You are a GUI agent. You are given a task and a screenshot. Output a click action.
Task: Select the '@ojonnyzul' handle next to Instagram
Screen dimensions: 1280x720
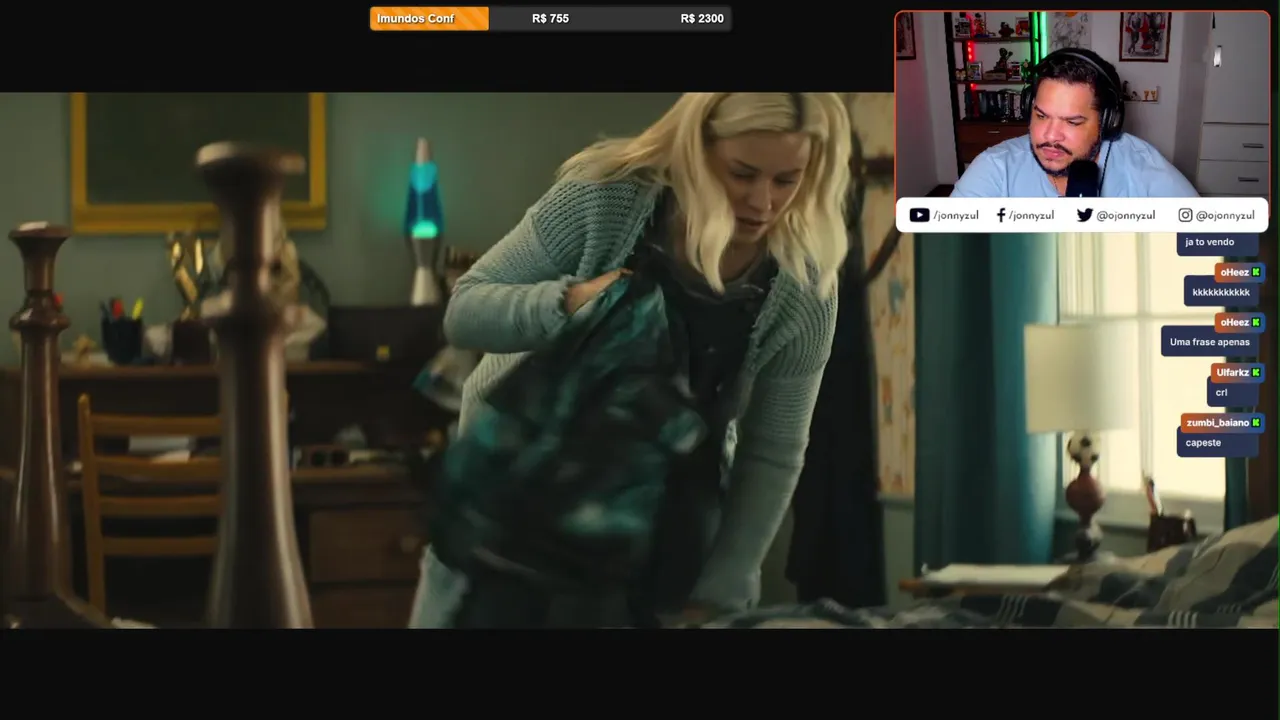1225,215
